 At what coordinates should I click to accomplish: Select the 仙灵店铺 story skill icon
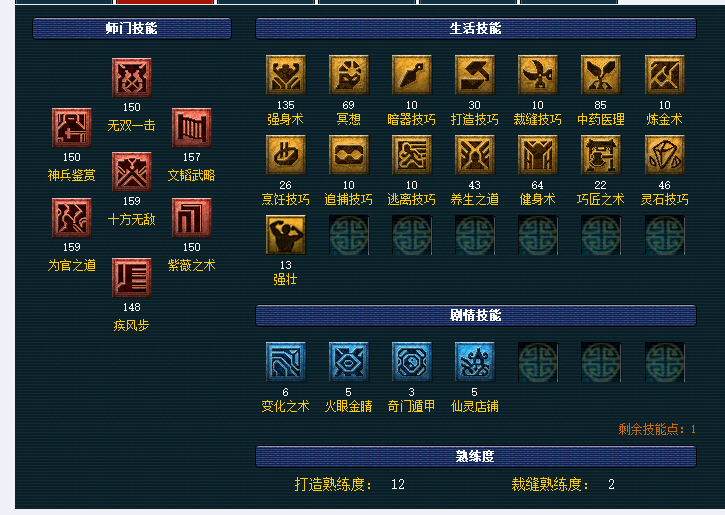475,362
